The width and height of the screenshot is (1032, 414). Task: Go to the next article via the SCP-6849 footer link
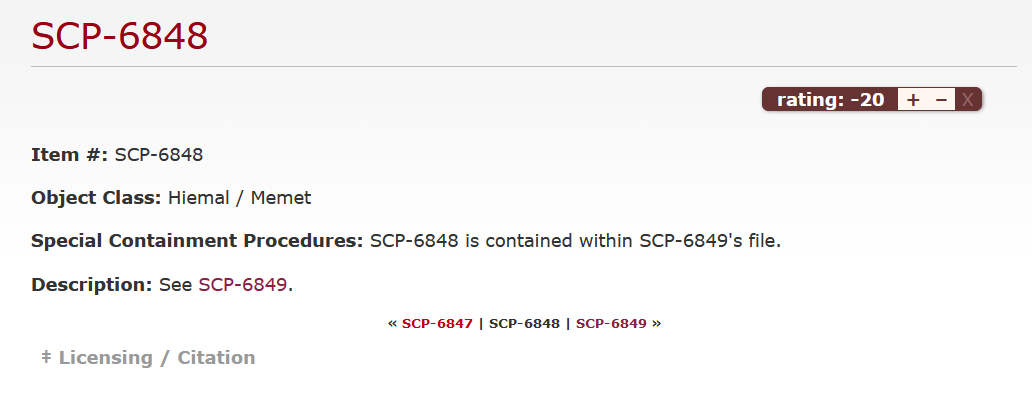pyautogui.click(x=611, y=323)
